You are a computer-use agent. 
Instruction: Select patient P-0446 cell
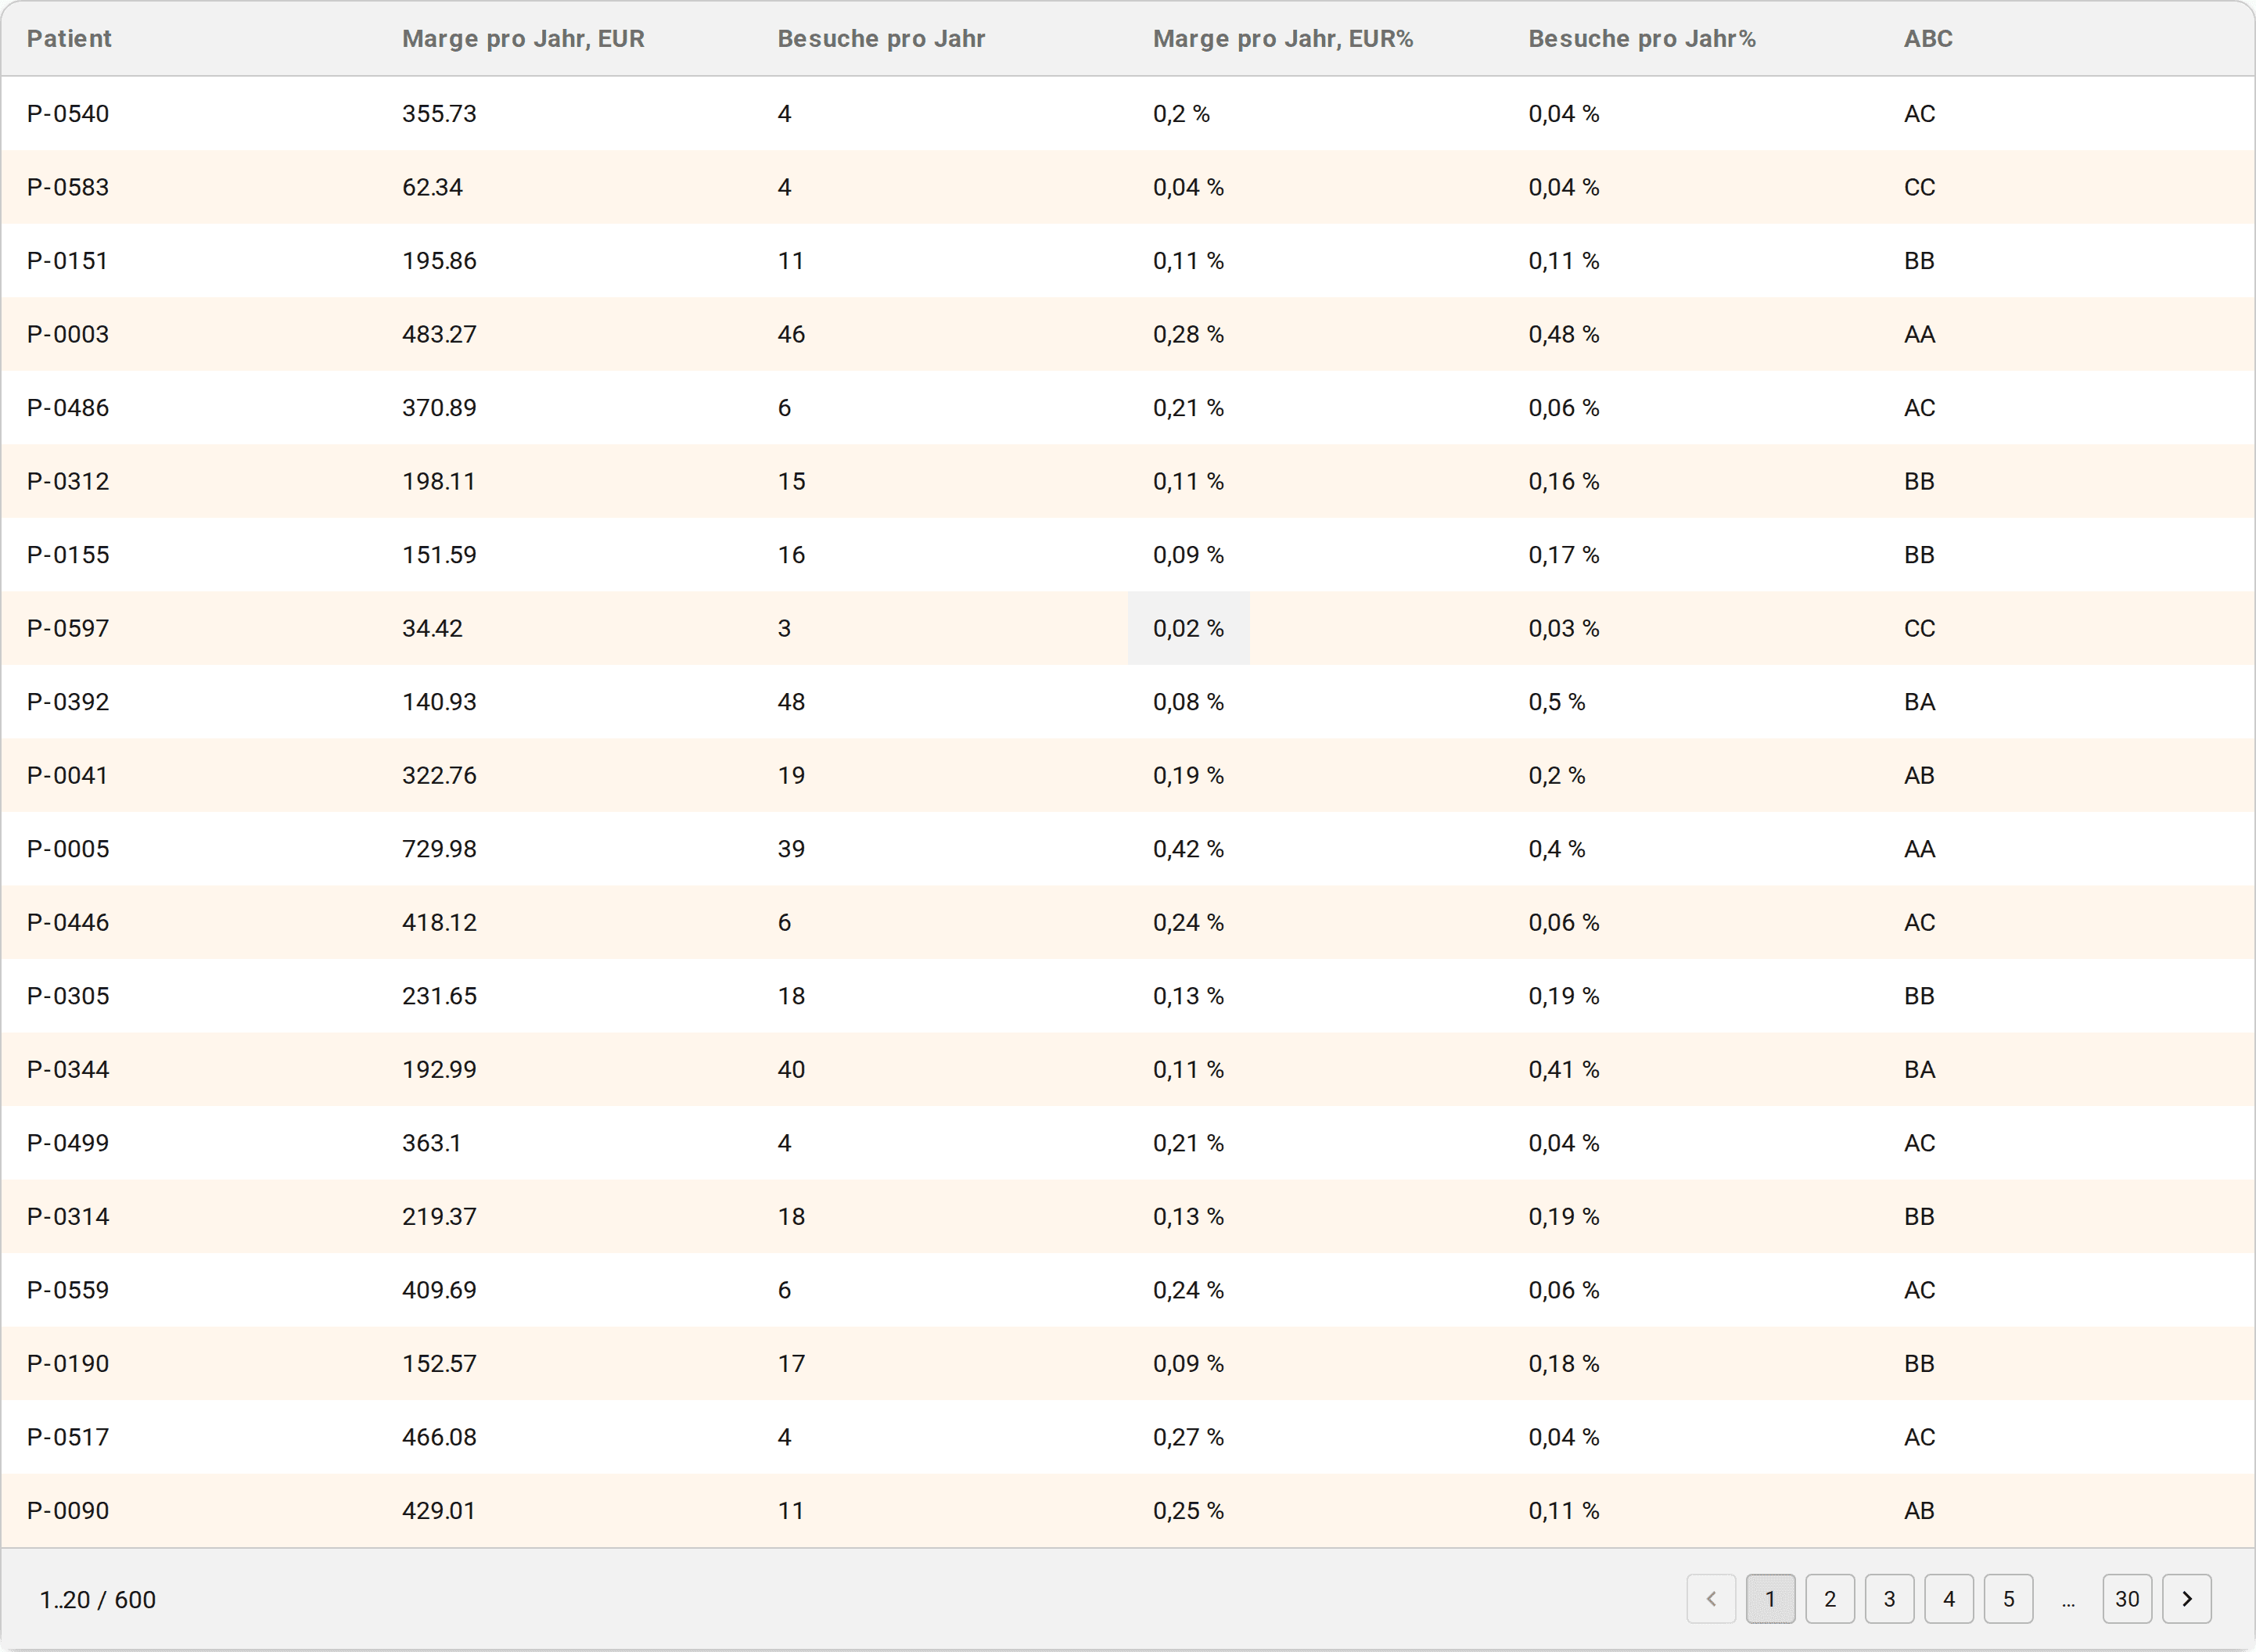68,922
